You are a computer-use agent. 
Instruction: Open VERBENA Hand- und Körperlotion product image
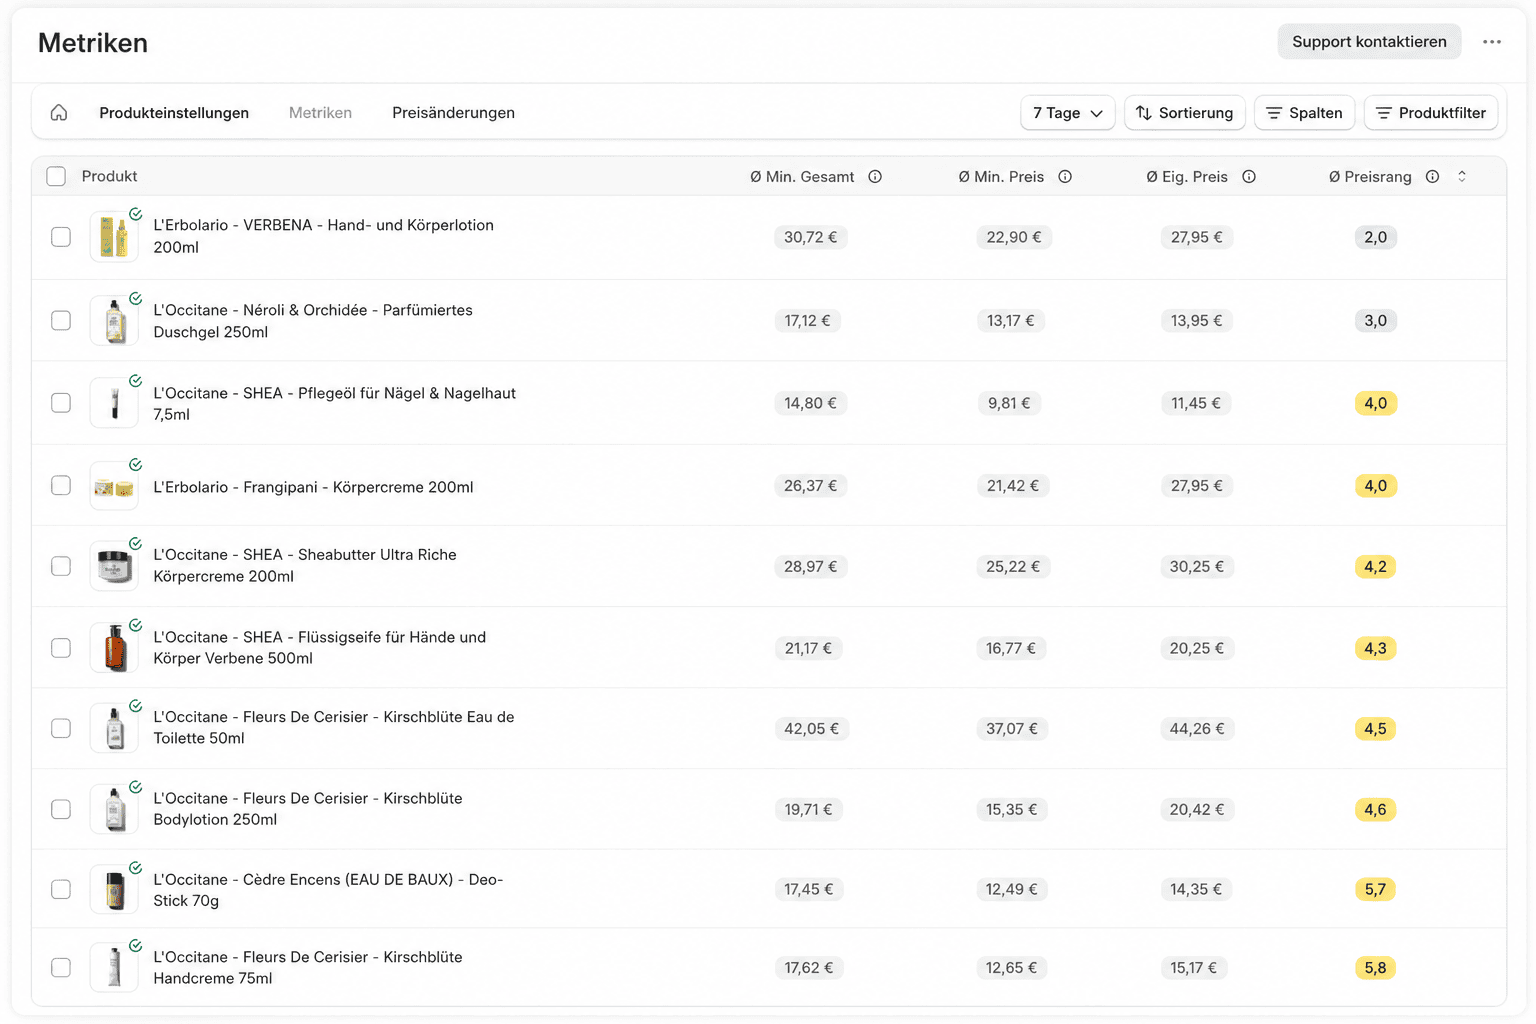coord(114,238)
